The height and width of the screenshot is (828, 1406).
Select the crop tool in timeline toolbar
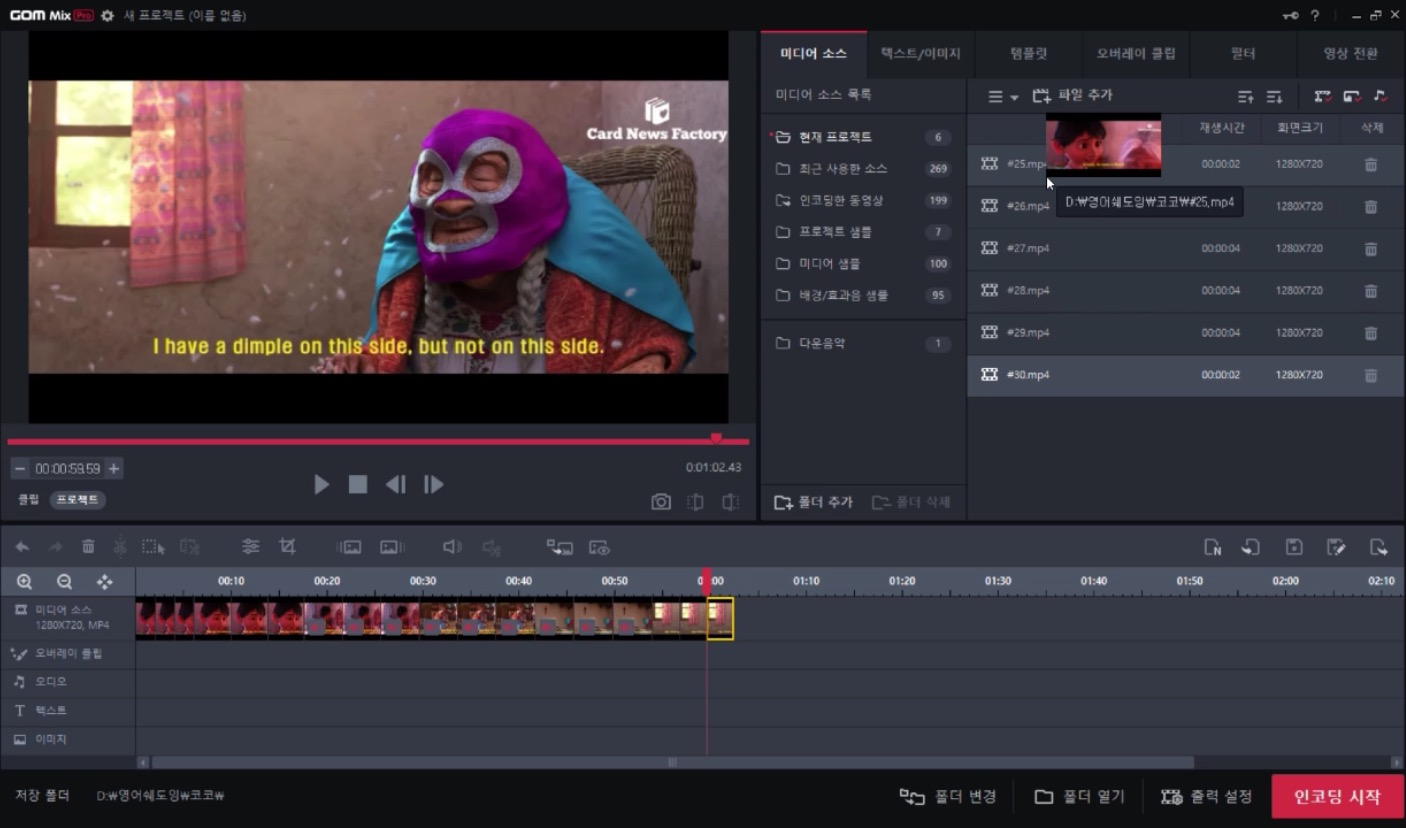[x=288, y=547]
